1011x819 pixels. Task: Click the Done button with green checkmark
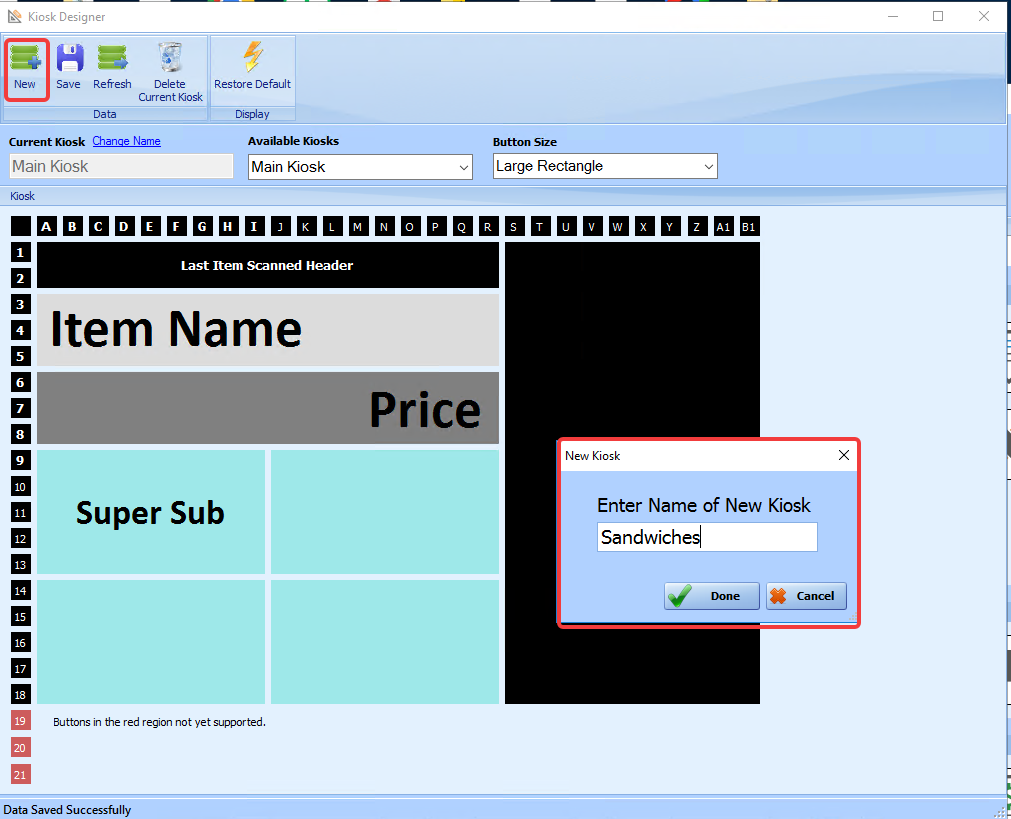pos(712,596)
